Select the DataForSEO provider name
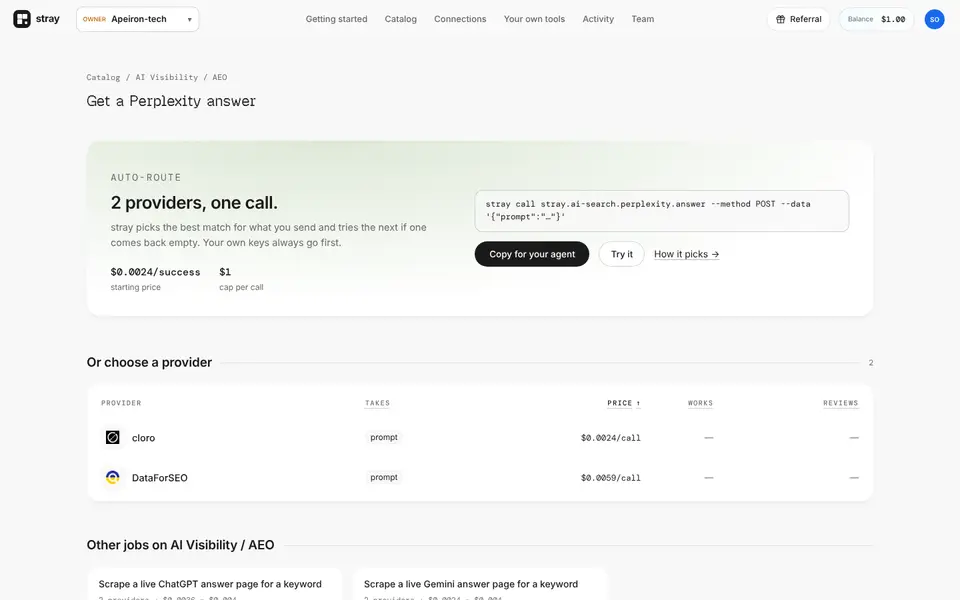 pos(160,478)
